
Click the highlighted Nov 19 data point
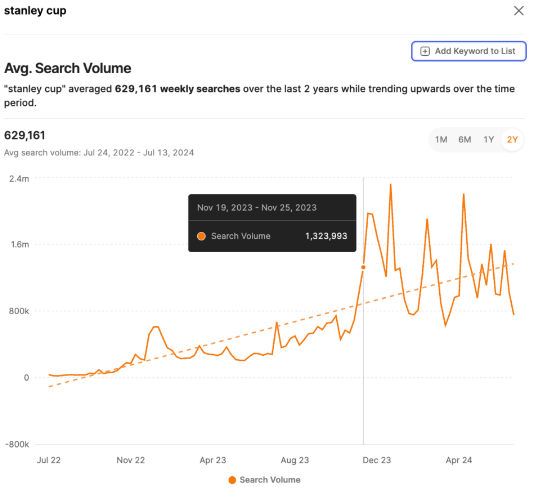coord(363,267)
